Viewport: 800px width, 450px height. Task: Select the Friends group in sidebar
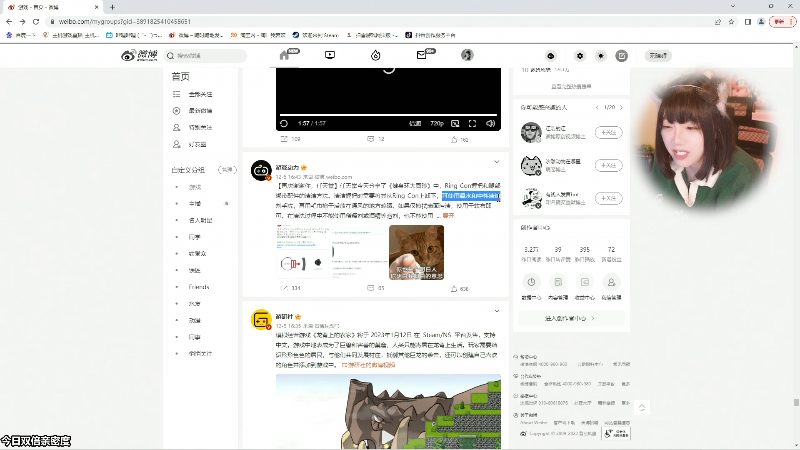coord(199,287)
